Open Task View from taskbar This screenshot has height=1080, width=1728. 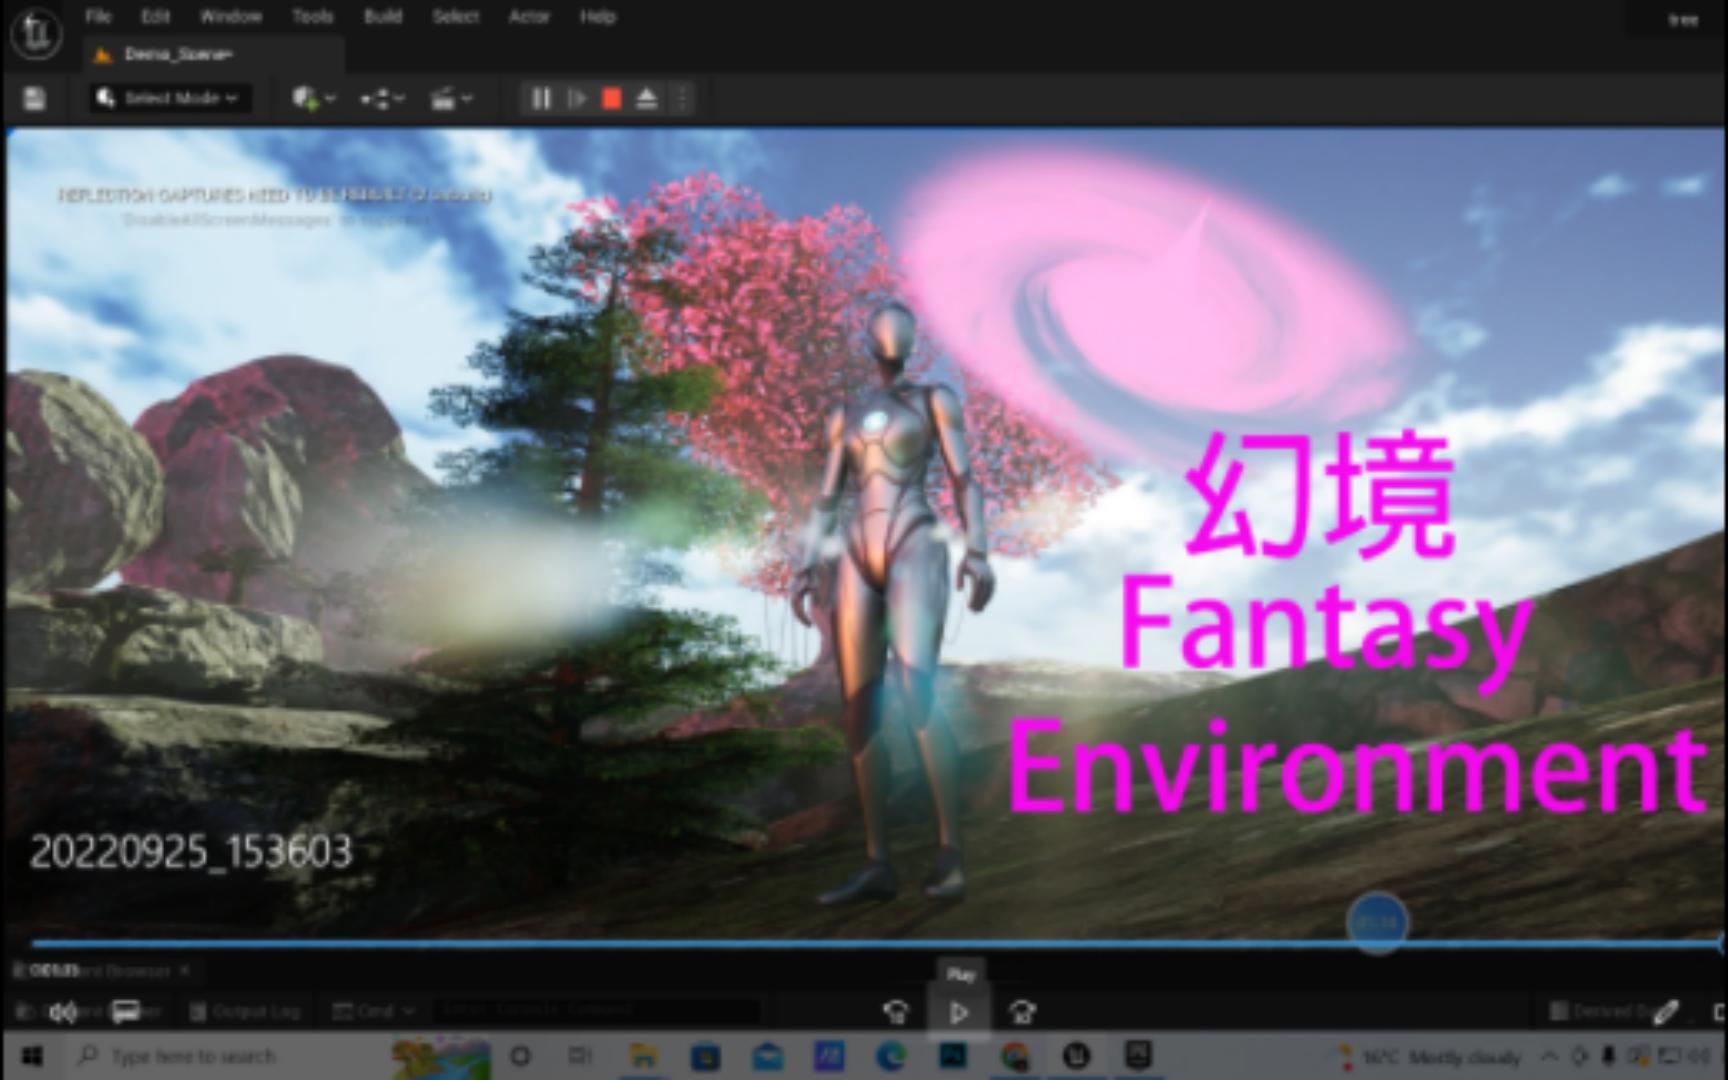pyautogui.click(x=580, y=1056)
